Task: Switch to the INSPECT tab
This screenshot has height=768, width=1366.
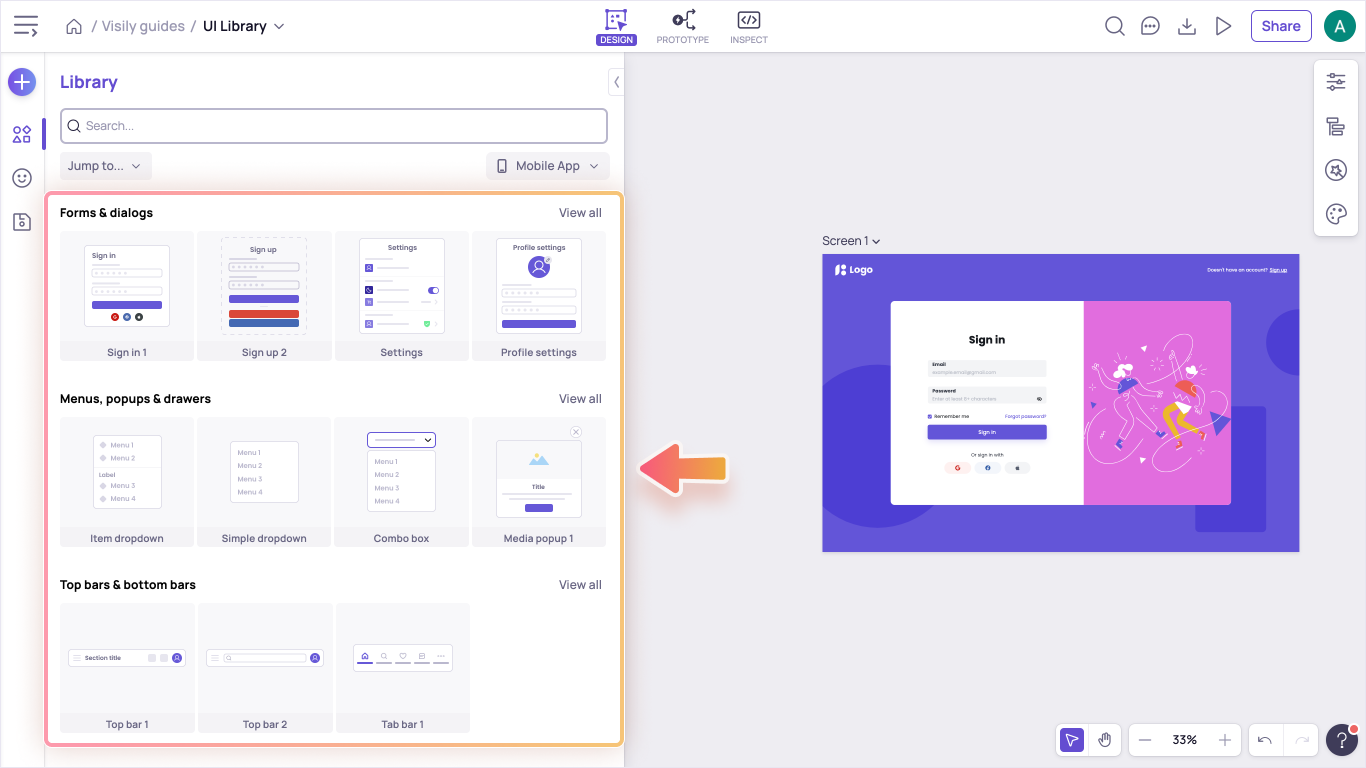Action: [748, 26]
